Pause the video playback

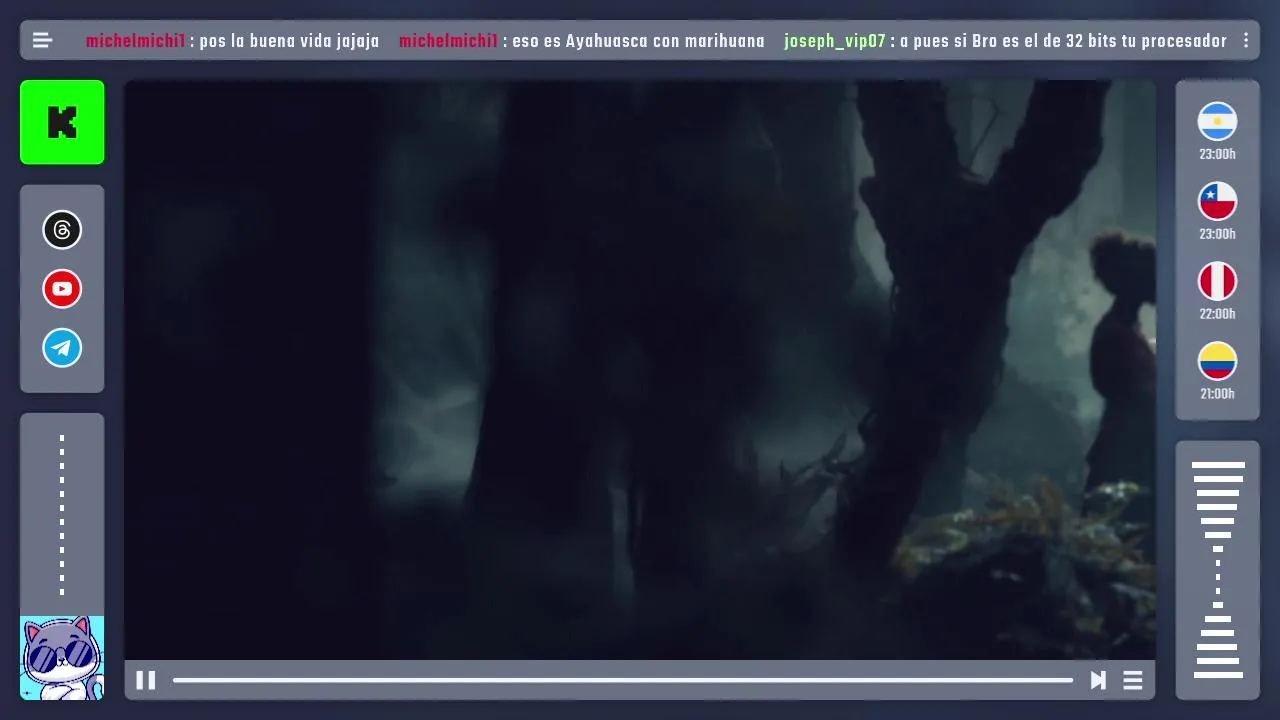coord(146,681)
